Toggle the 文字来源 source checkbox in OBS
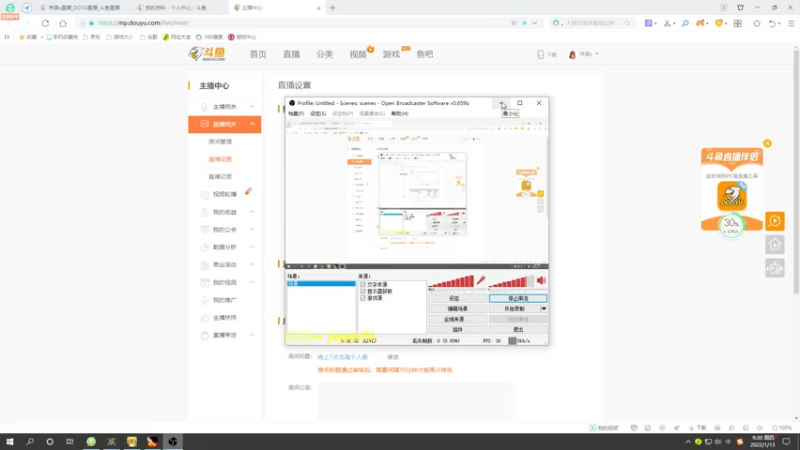 (x=363, y=285)
